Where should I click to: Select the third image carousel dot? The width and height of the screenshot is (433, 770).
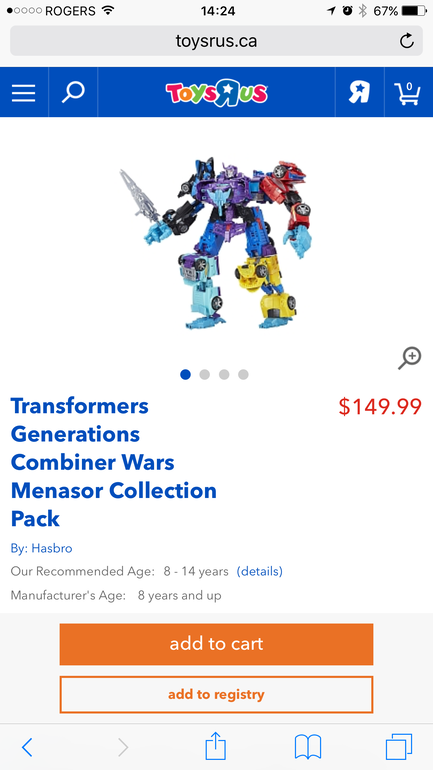point(224,375)
